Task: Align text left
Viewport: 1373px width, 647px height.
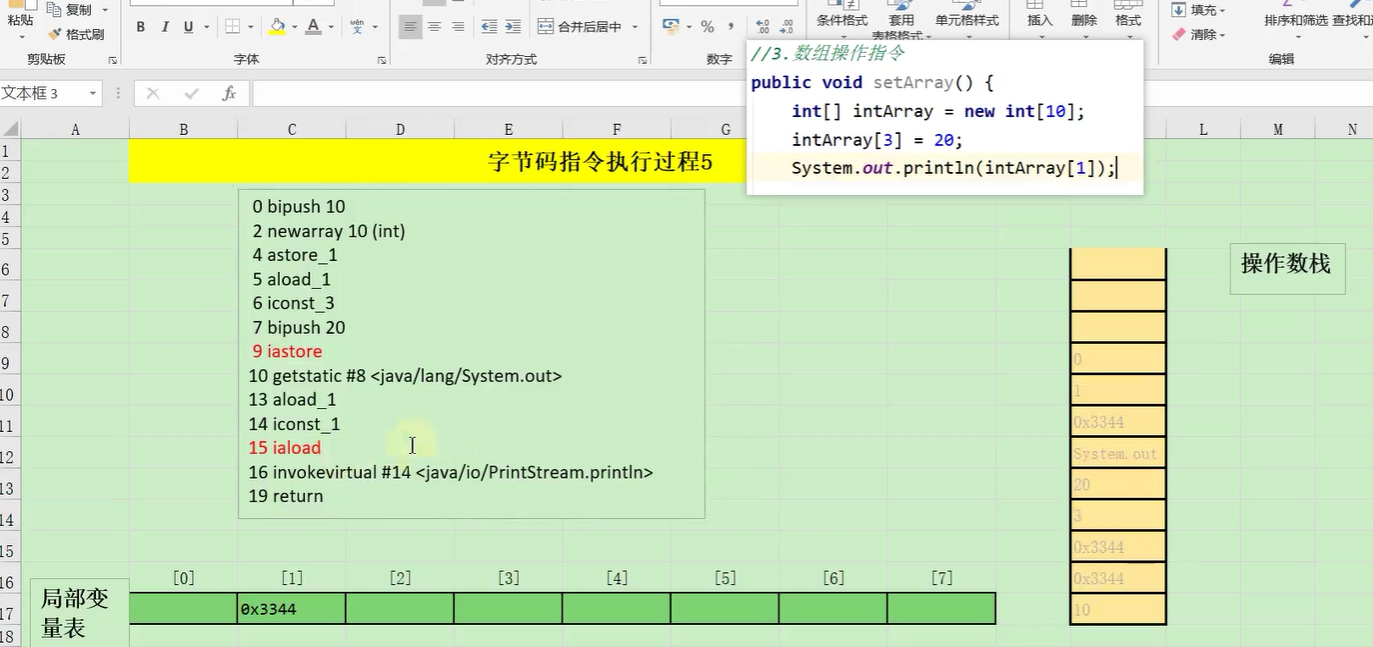Action: point(410,27)
